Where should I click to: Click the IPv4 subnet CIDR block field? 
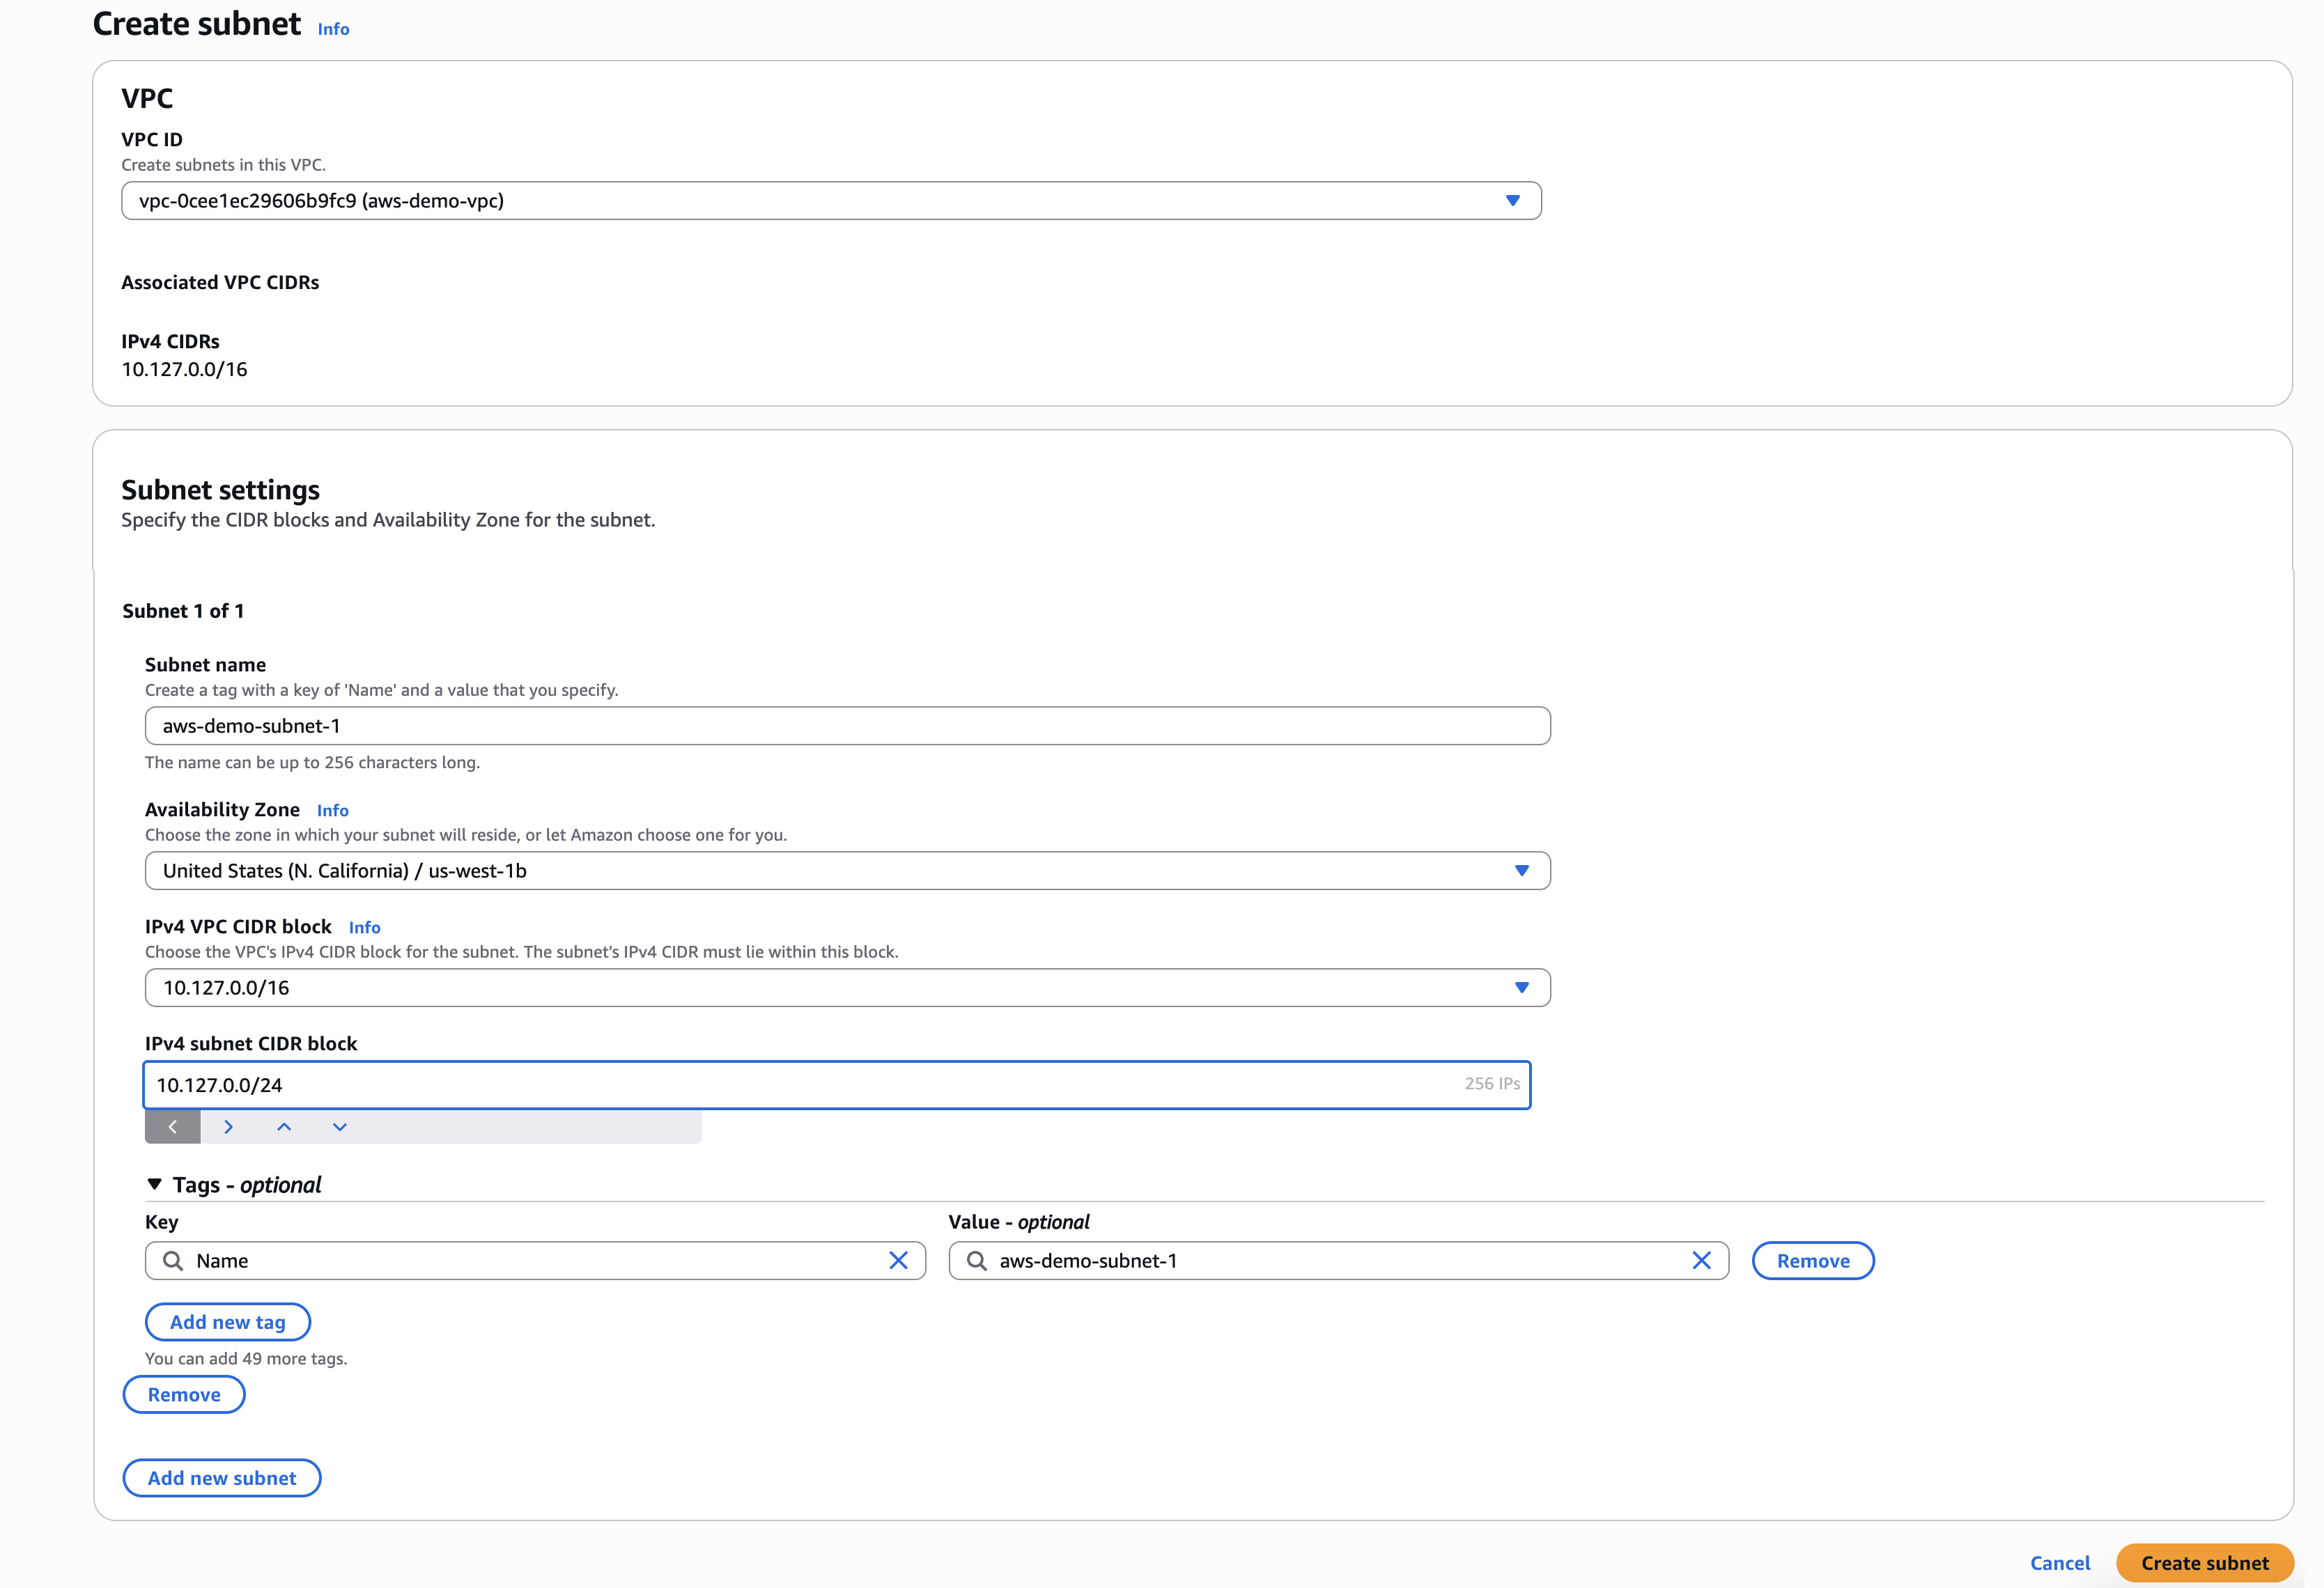pos(837,1085)
